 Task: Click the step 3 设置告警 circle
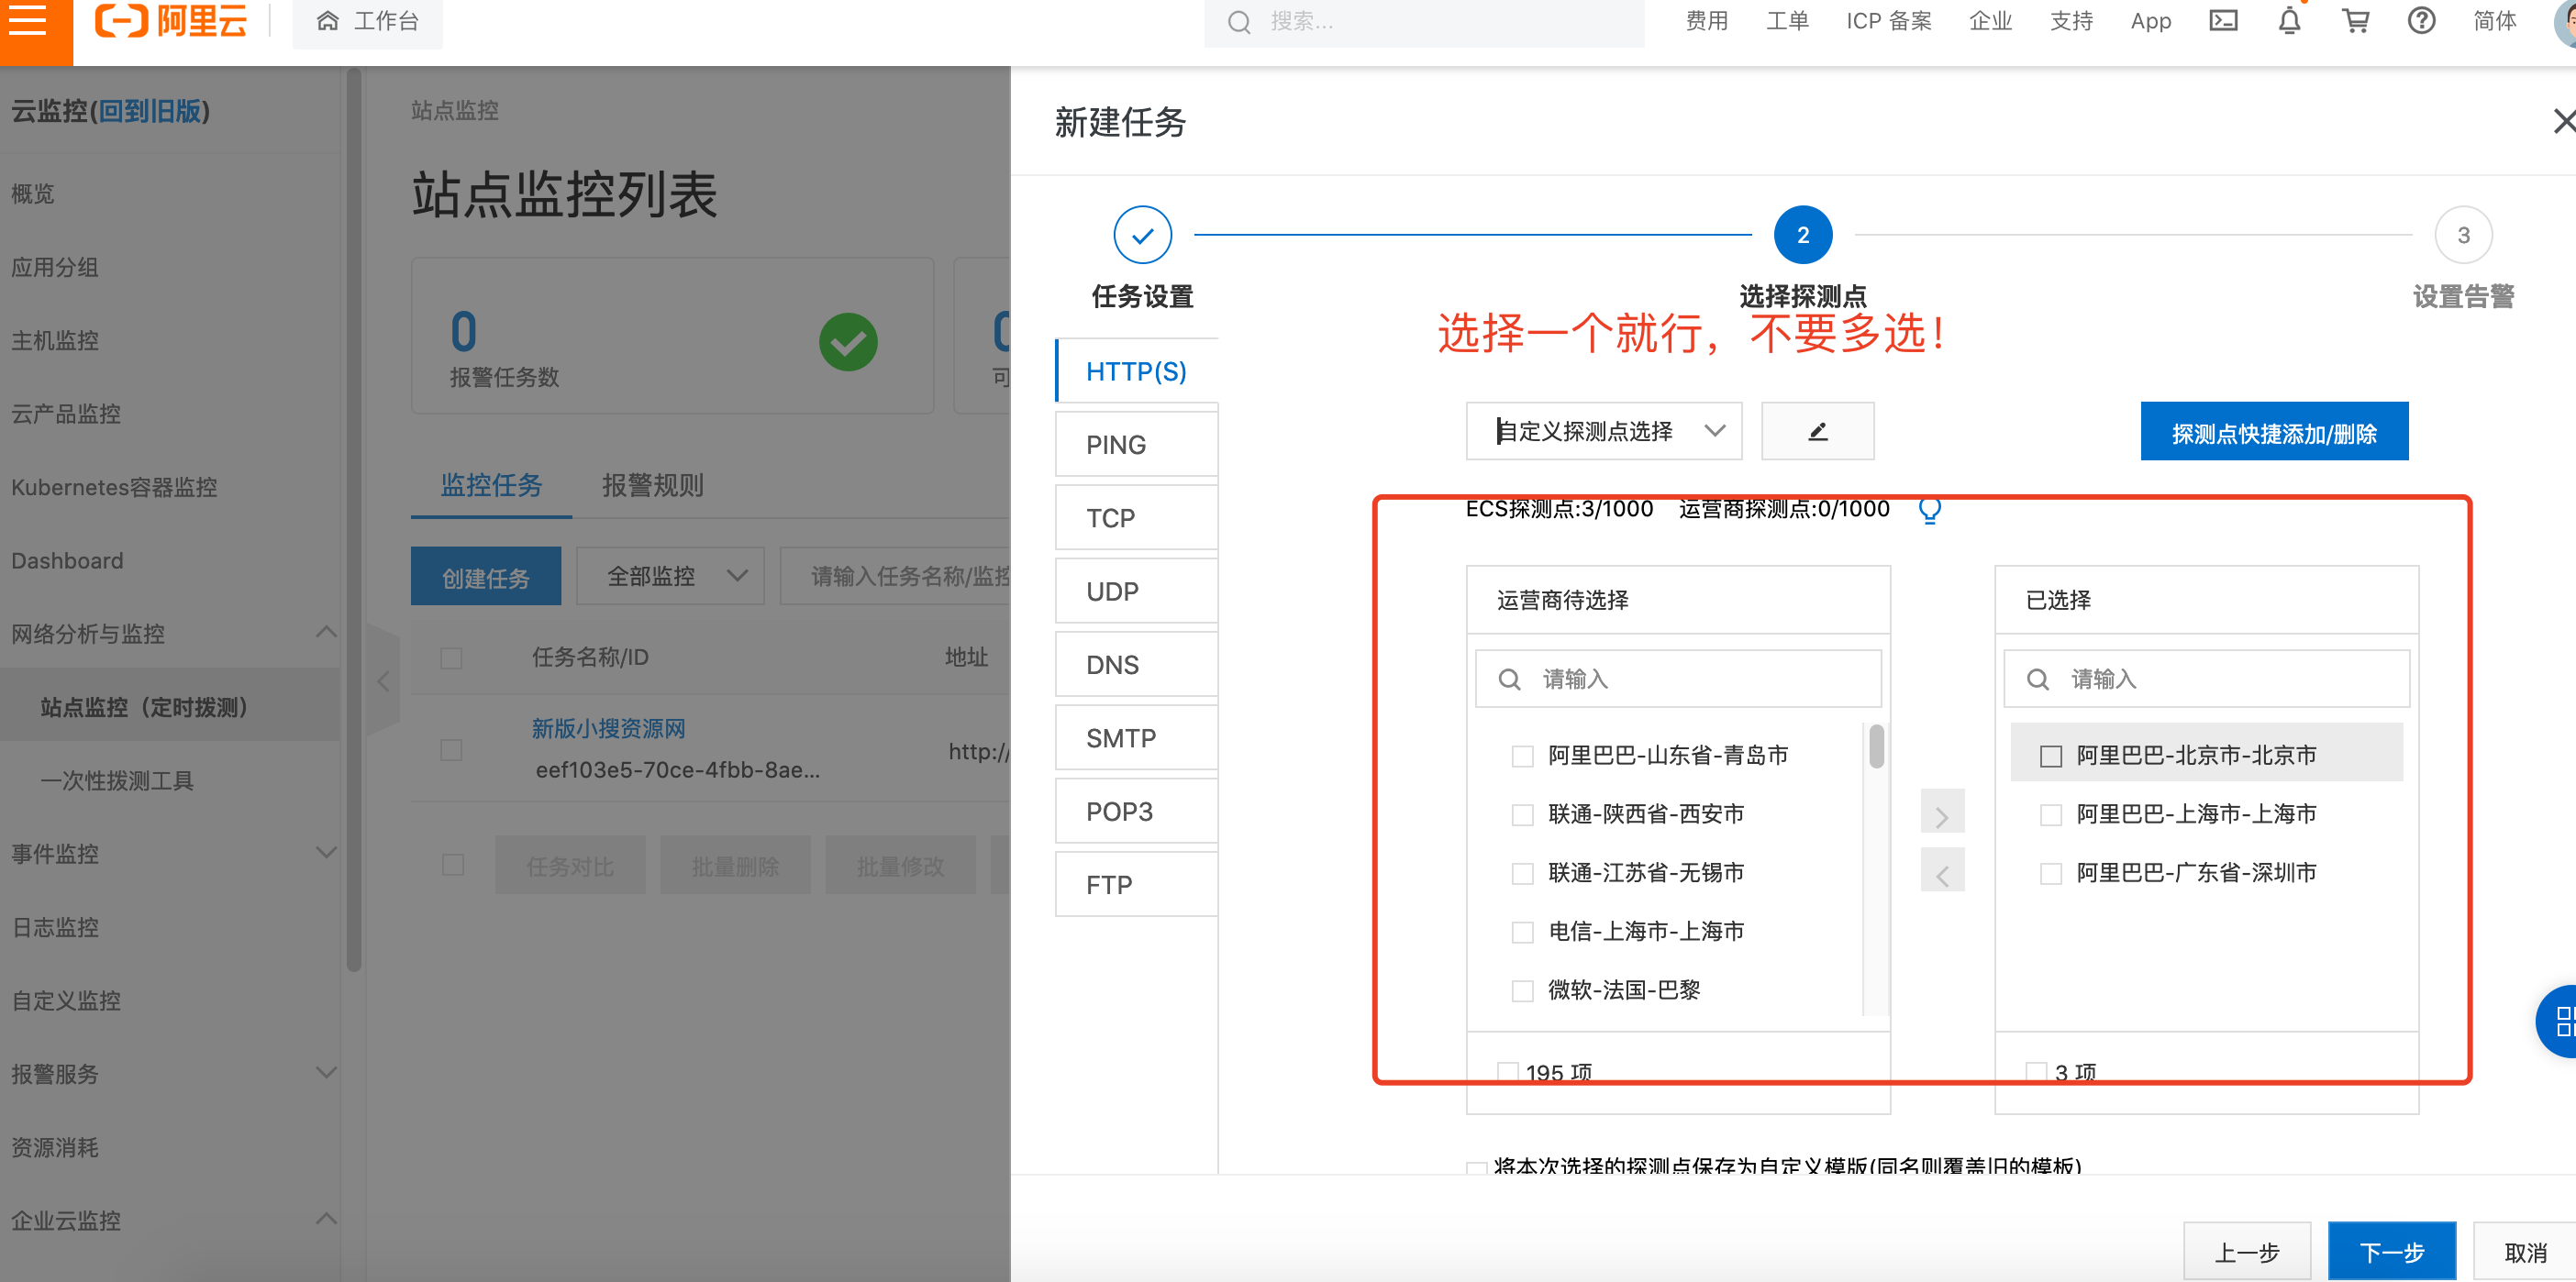click(x=2463, y=235)
